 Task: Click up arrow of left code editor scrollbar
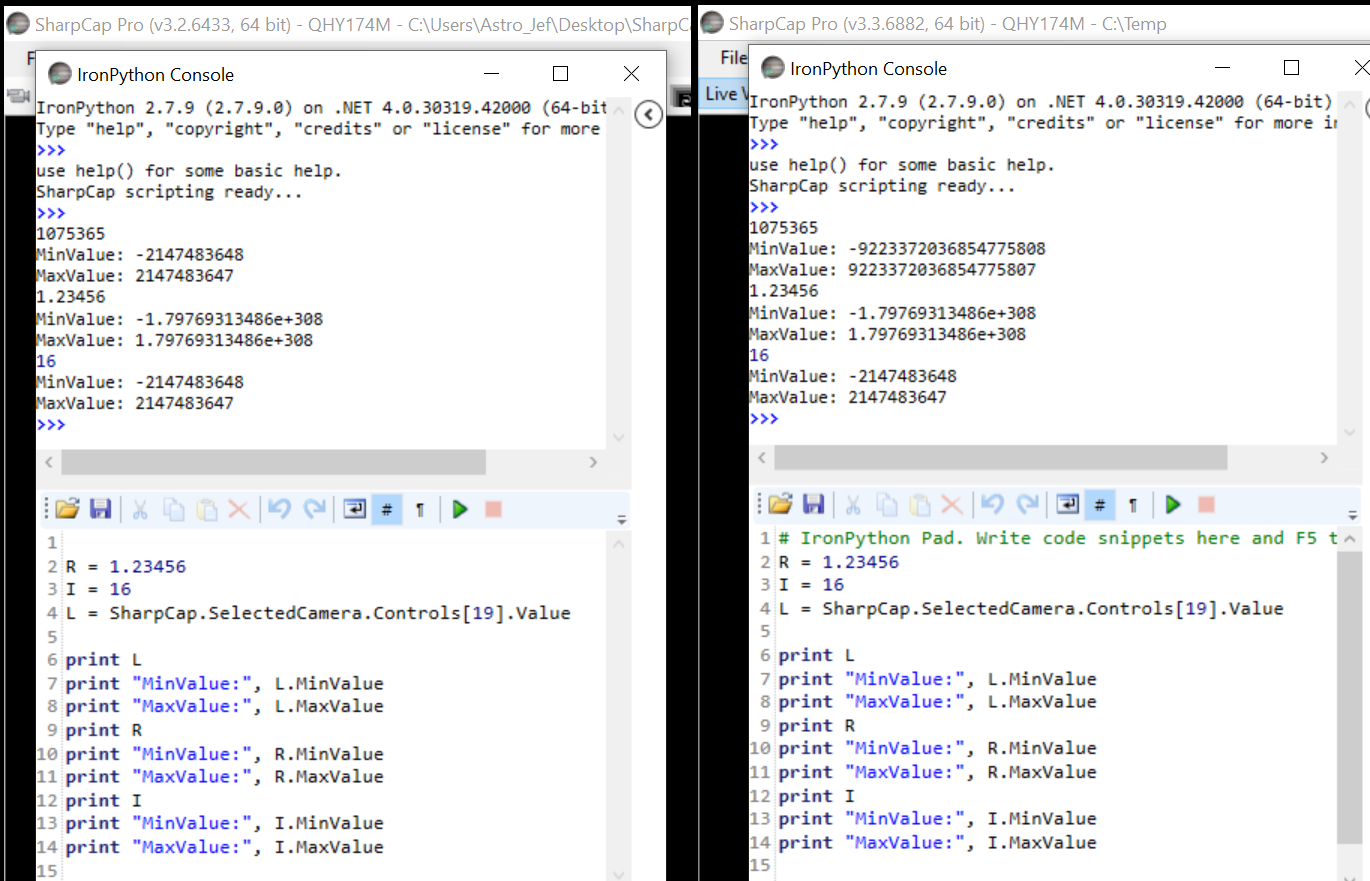[617, 545]
